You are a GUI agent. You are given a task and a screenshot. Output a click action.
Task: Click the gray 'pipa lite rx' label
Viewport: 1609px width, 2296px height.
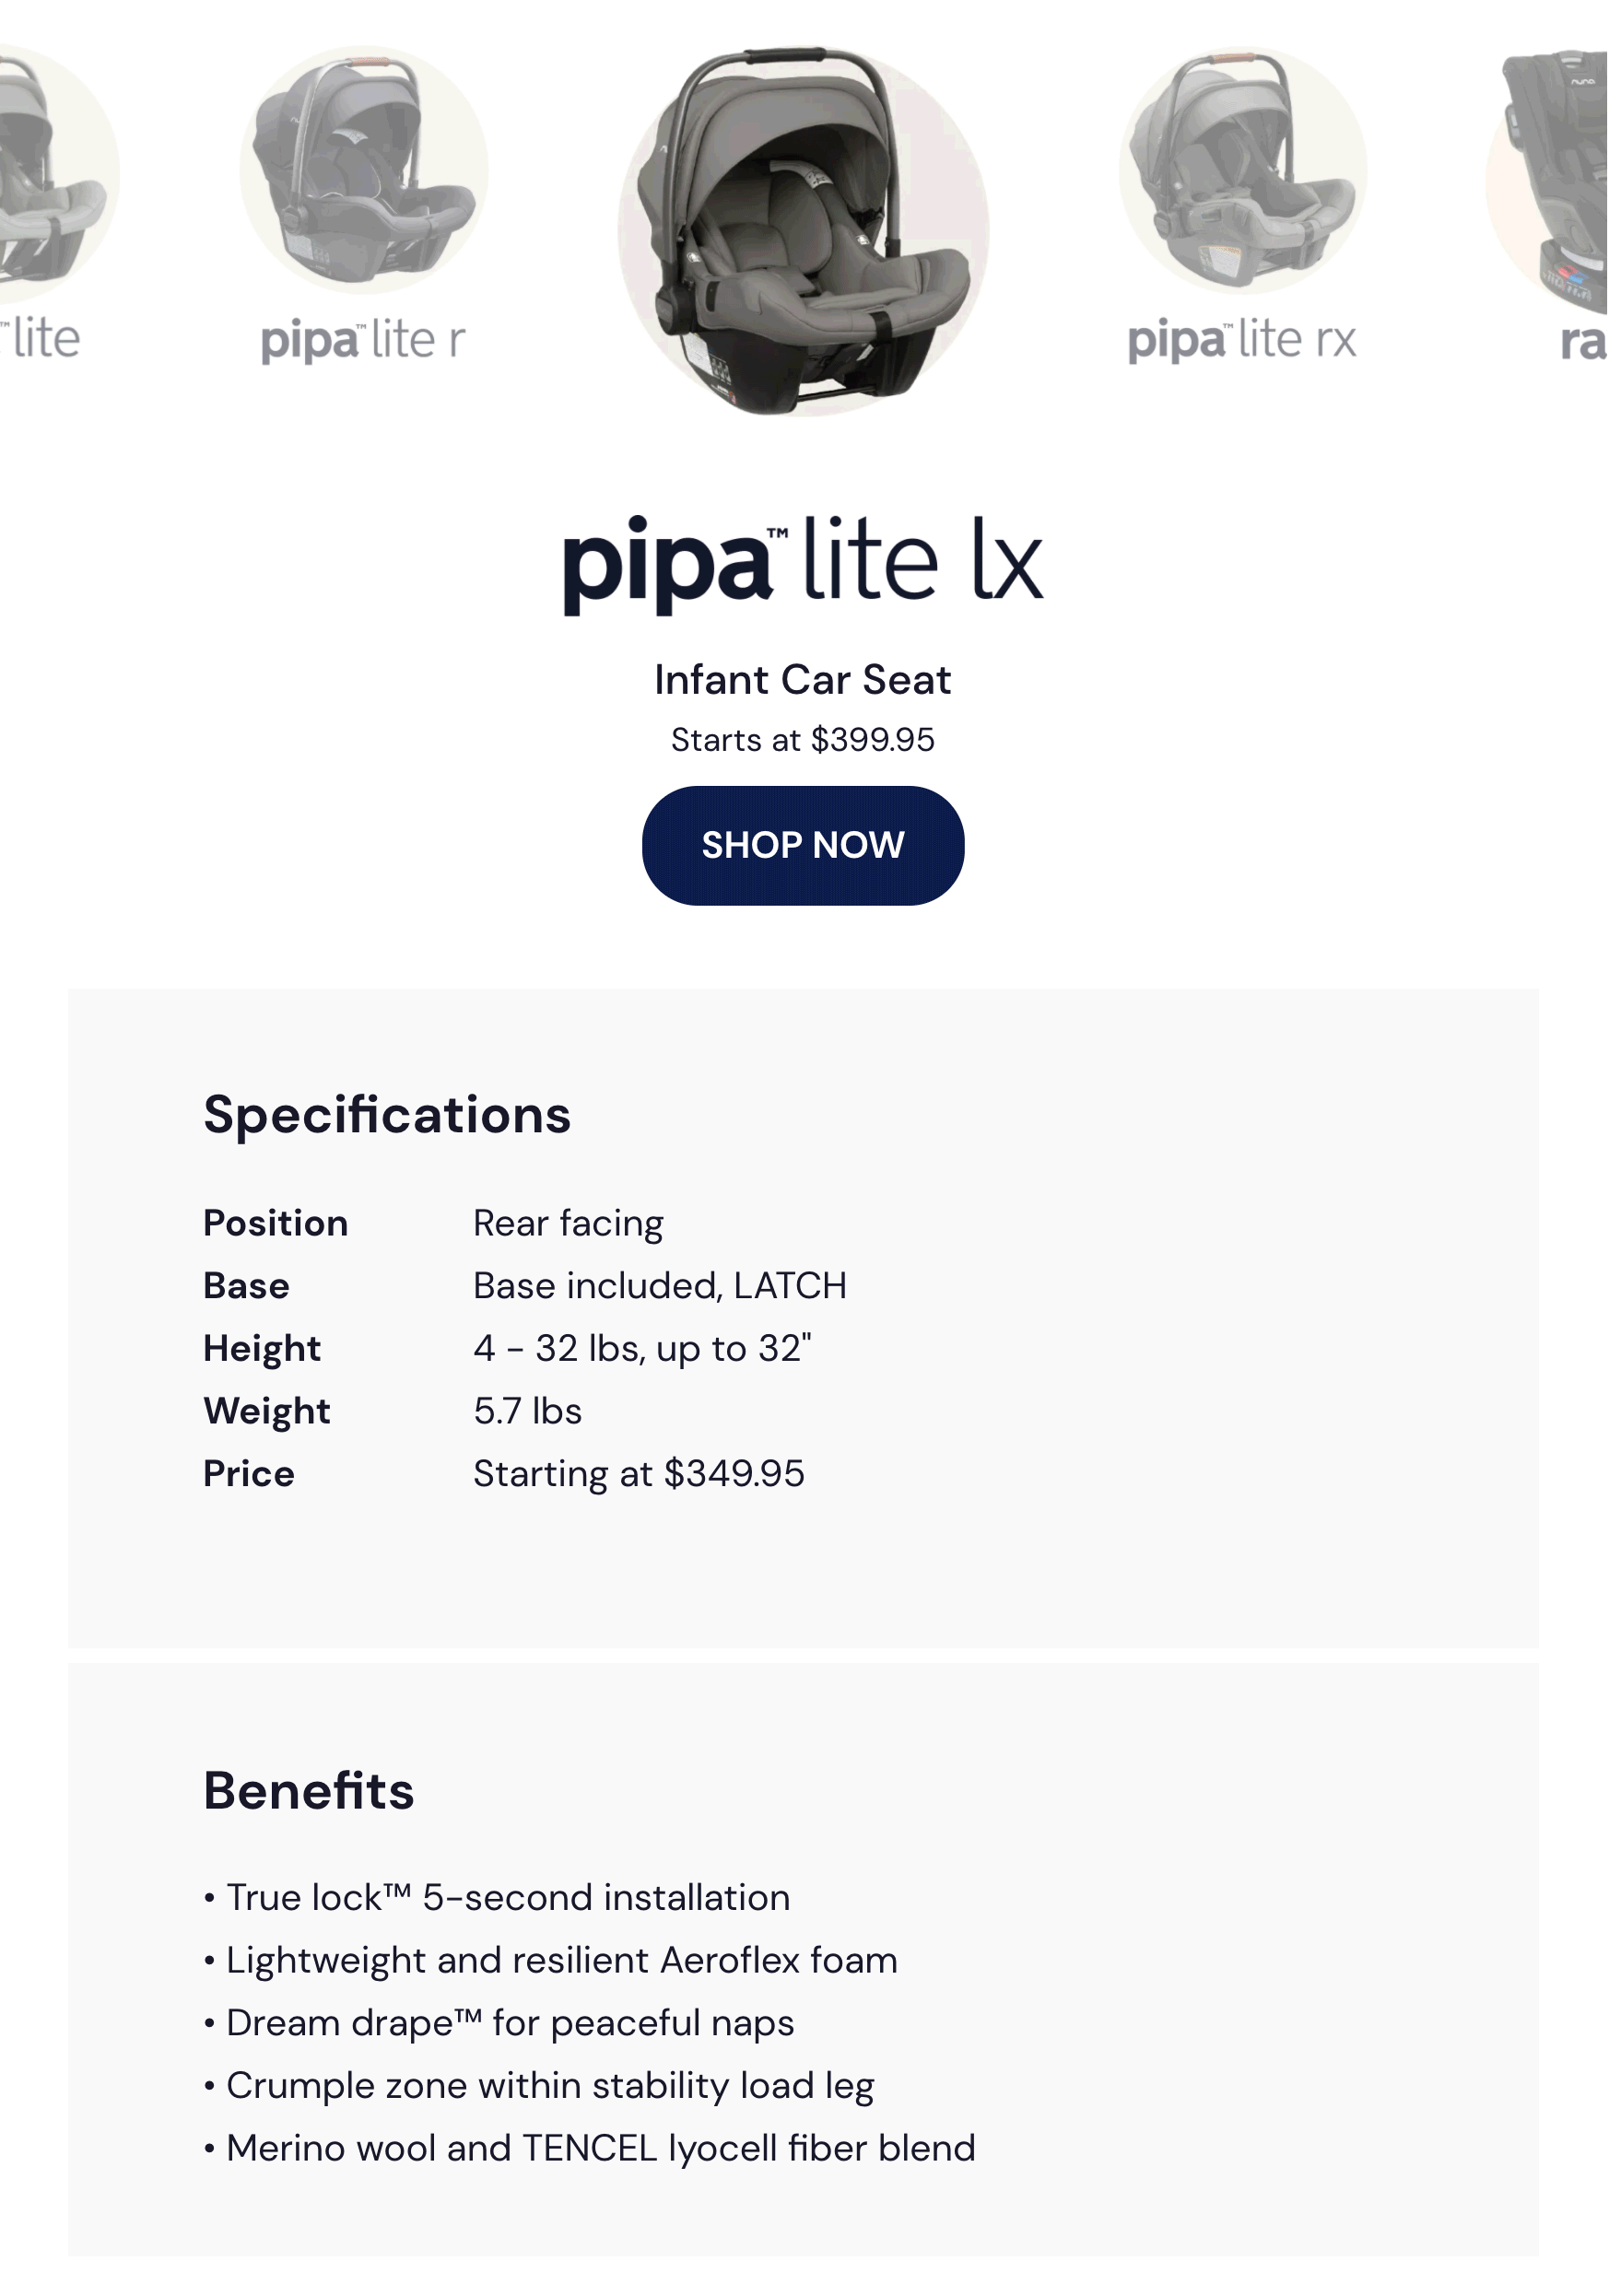pos(1241,341)
